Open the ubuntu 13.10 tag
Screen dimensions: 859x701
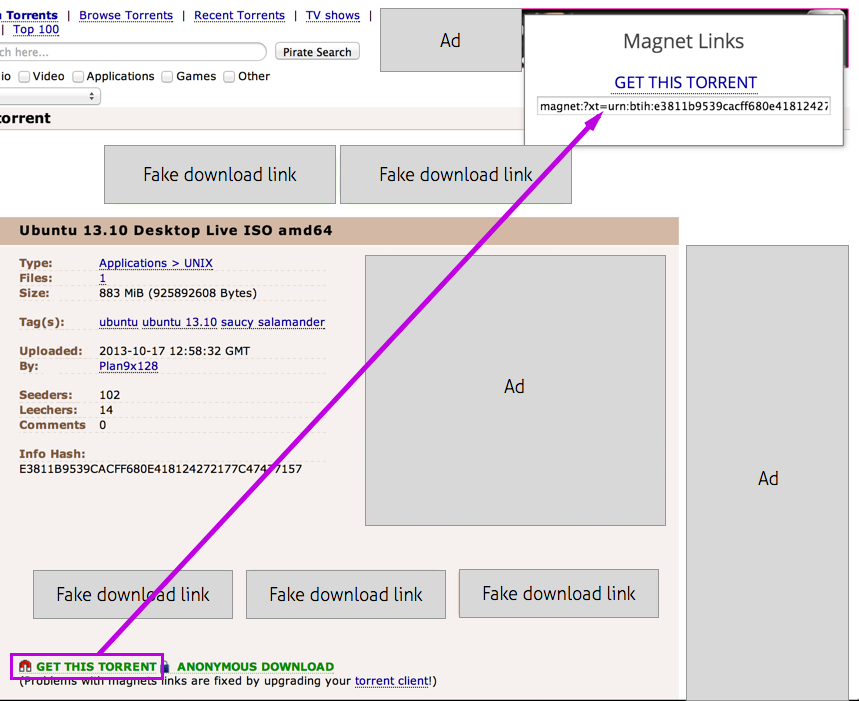(180, 322)
